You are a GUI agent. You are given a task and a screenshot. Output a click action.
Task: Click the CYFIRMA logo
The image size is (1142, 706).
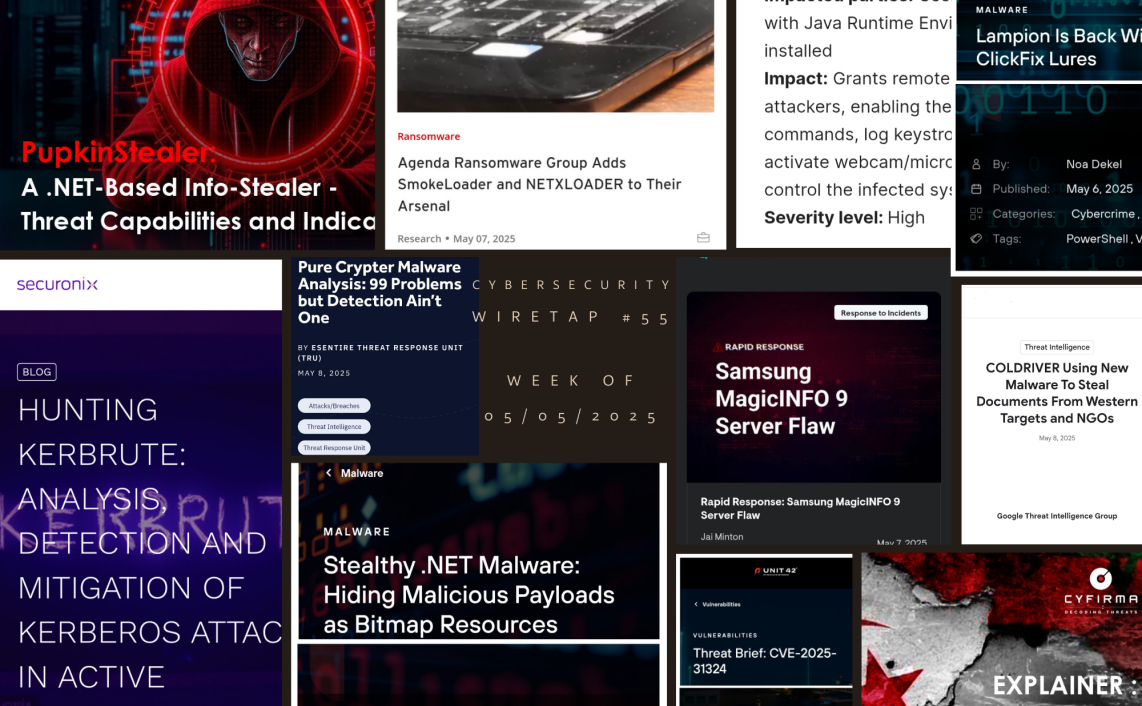[x=1100, y=591]
